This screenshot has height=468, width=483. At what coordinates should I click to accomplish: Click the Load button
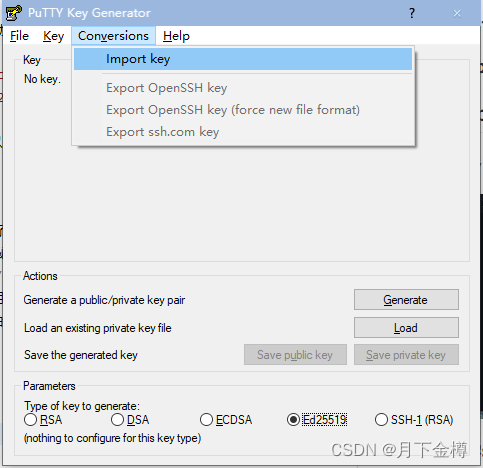406,328
